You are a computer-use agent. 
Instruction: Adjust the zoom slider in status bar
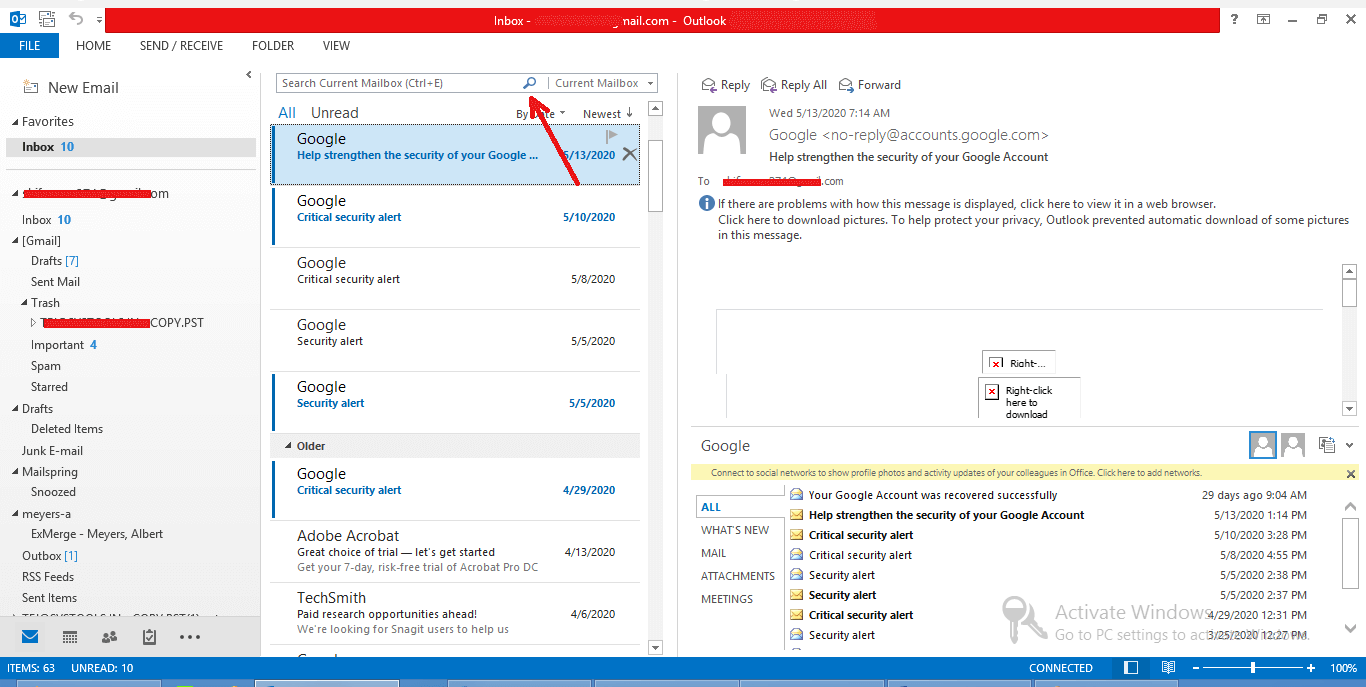coord(1253,667)
